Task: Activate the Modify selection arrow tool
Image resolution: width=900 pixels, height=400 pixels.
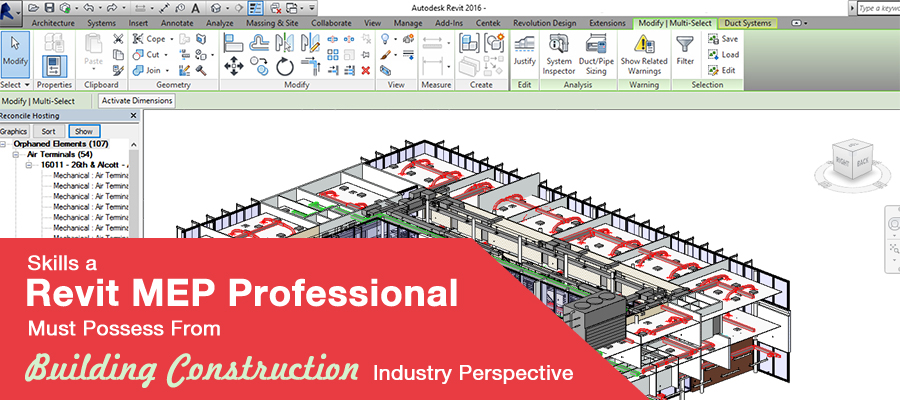Action: (x=15, y=55)
